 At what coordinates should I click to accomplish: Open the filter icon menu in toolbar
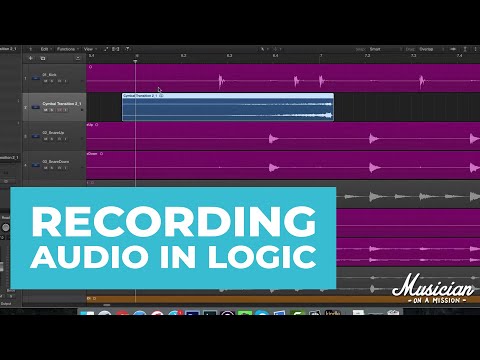(128, 49)
